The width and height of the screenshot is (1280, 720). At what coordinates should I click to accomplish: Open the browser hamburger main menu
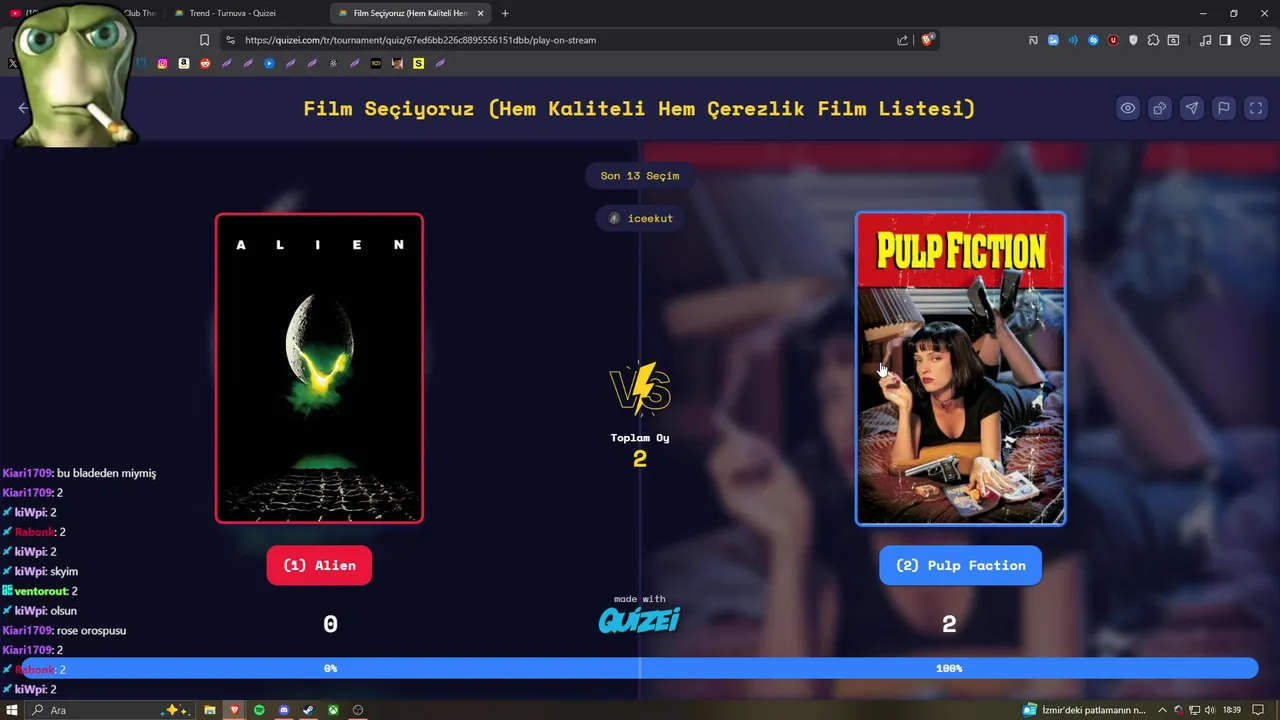(1265, 40)
